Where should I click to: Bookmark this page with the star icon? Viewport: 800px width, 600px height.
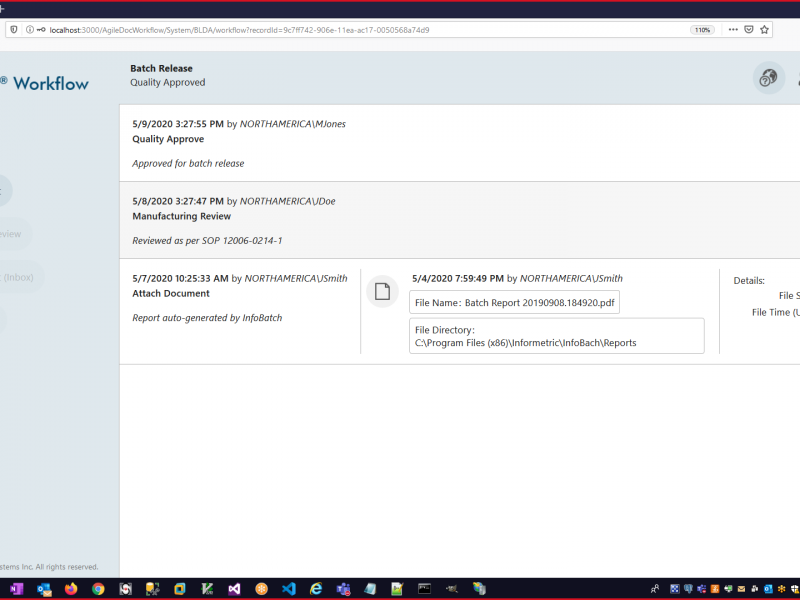pos(765,30)
